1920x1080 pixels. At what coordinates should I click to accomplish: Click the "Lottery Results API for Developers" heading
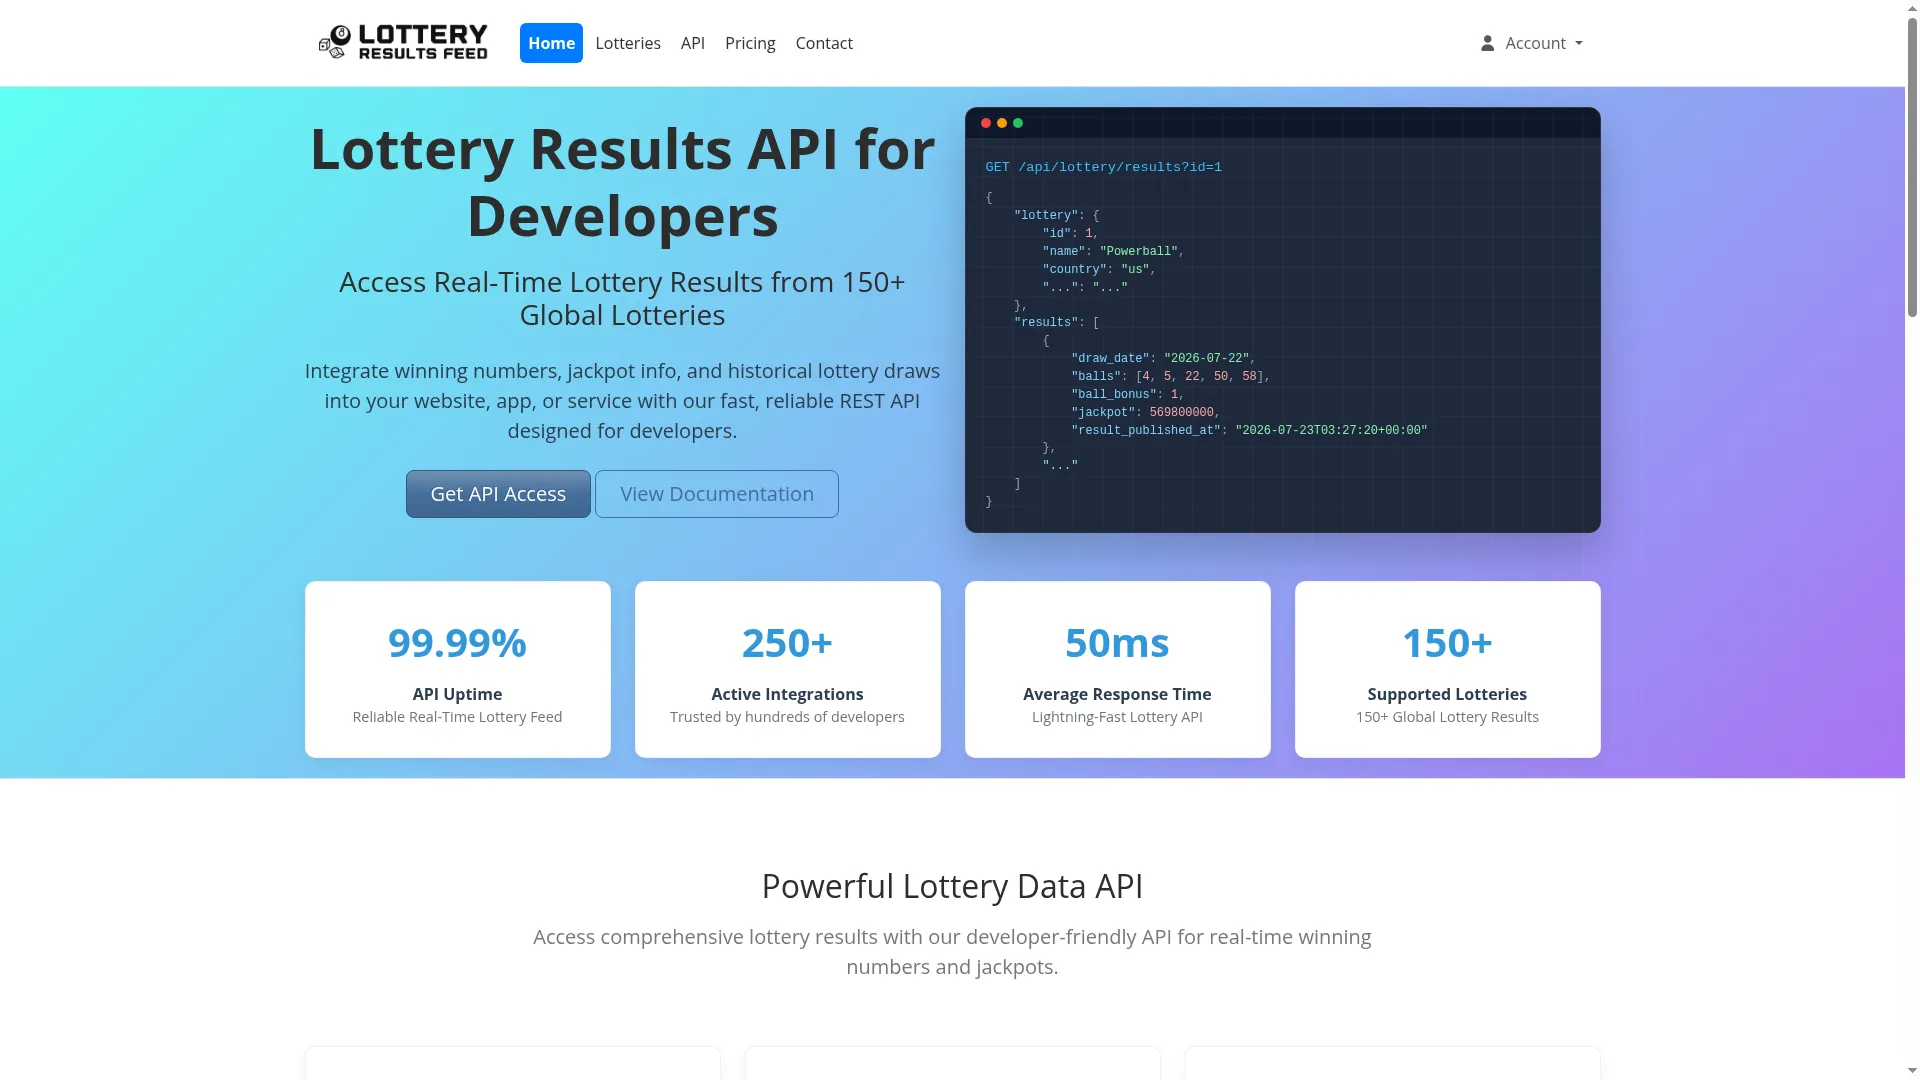coord(622,182)
